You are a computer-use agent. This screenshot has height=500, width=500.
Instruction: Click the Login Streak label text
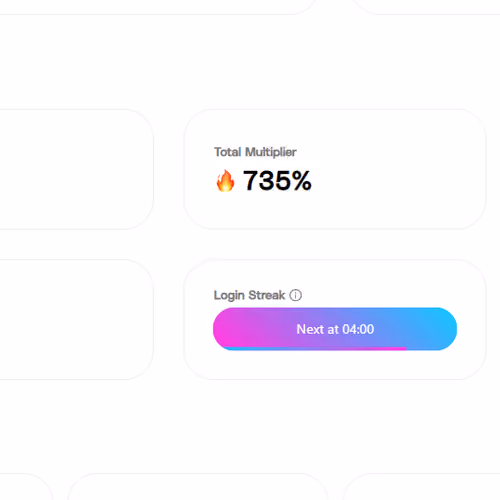coord(249,295)
